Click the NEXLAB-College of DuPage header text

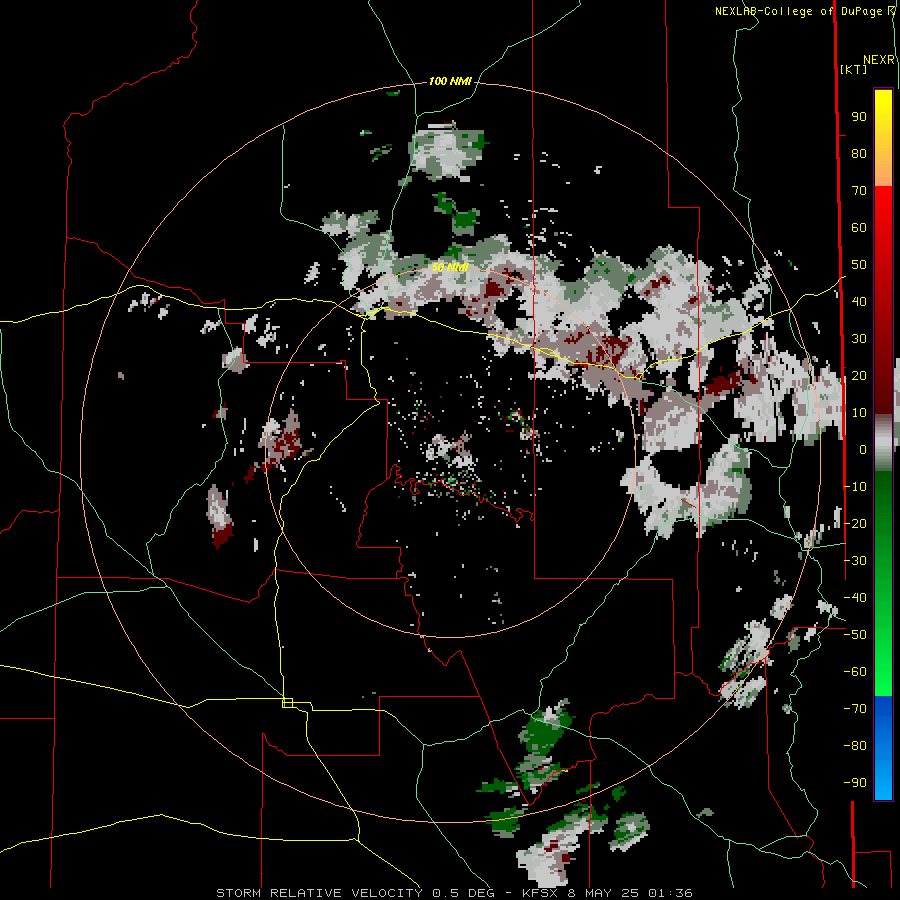pyautogui.click(x=804, y=11)
